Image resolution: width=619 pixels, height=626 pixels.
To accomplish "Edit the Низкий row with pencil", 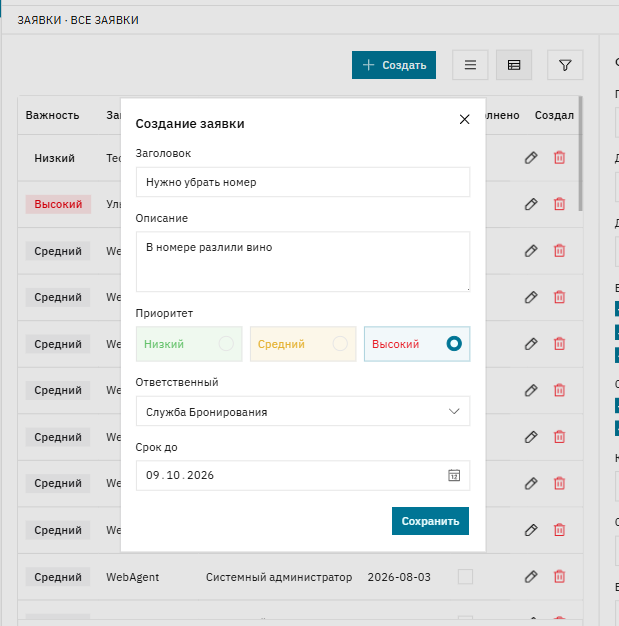I will pyautogui.click(x=531, y=158).
